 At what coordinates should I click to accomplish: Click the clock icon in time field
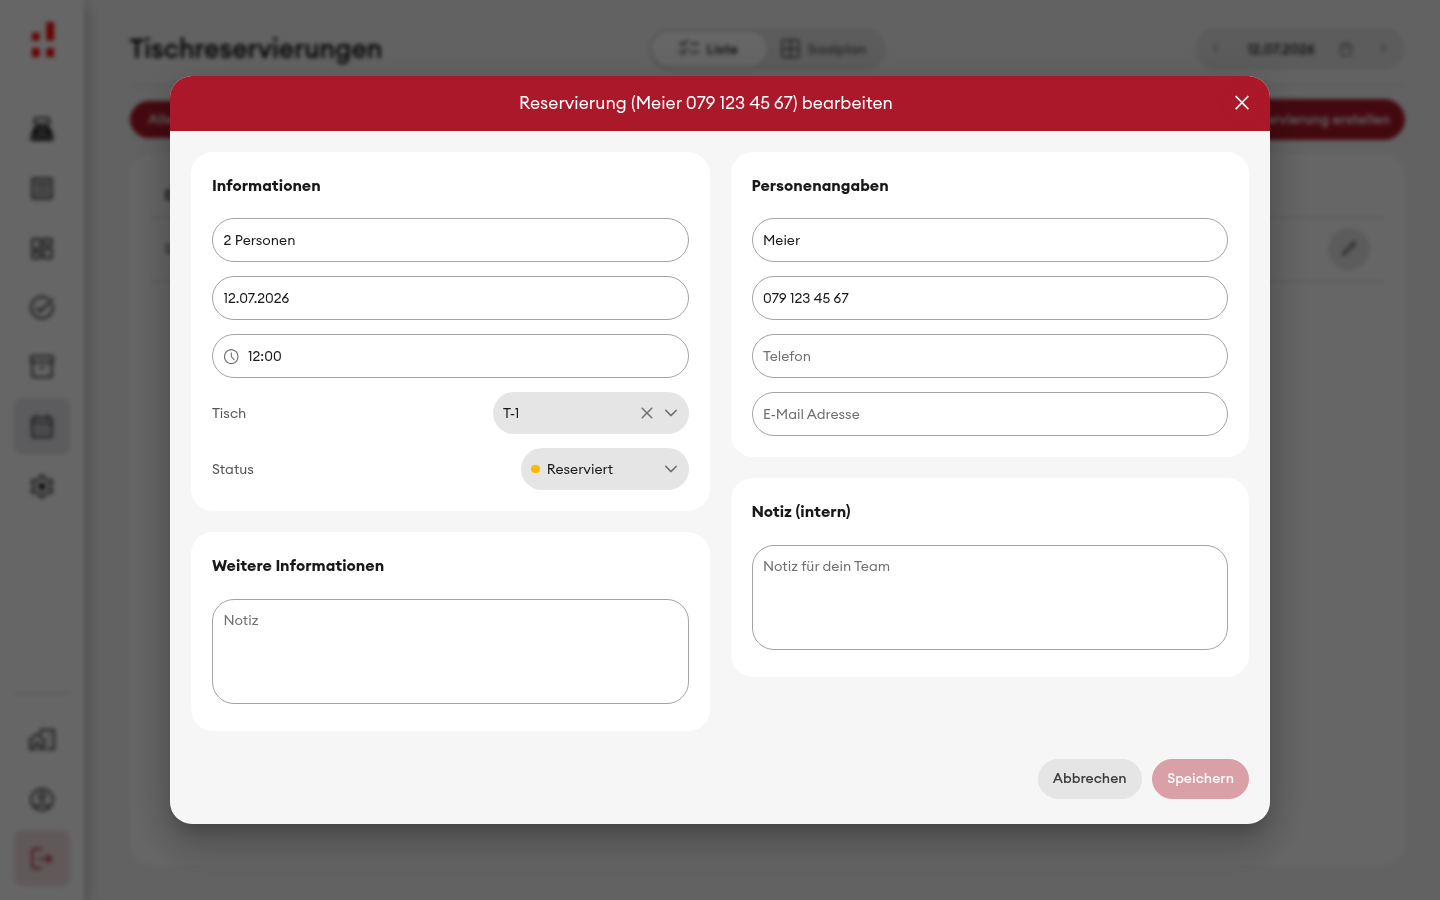pyautogui.click(x=231, y=356)
